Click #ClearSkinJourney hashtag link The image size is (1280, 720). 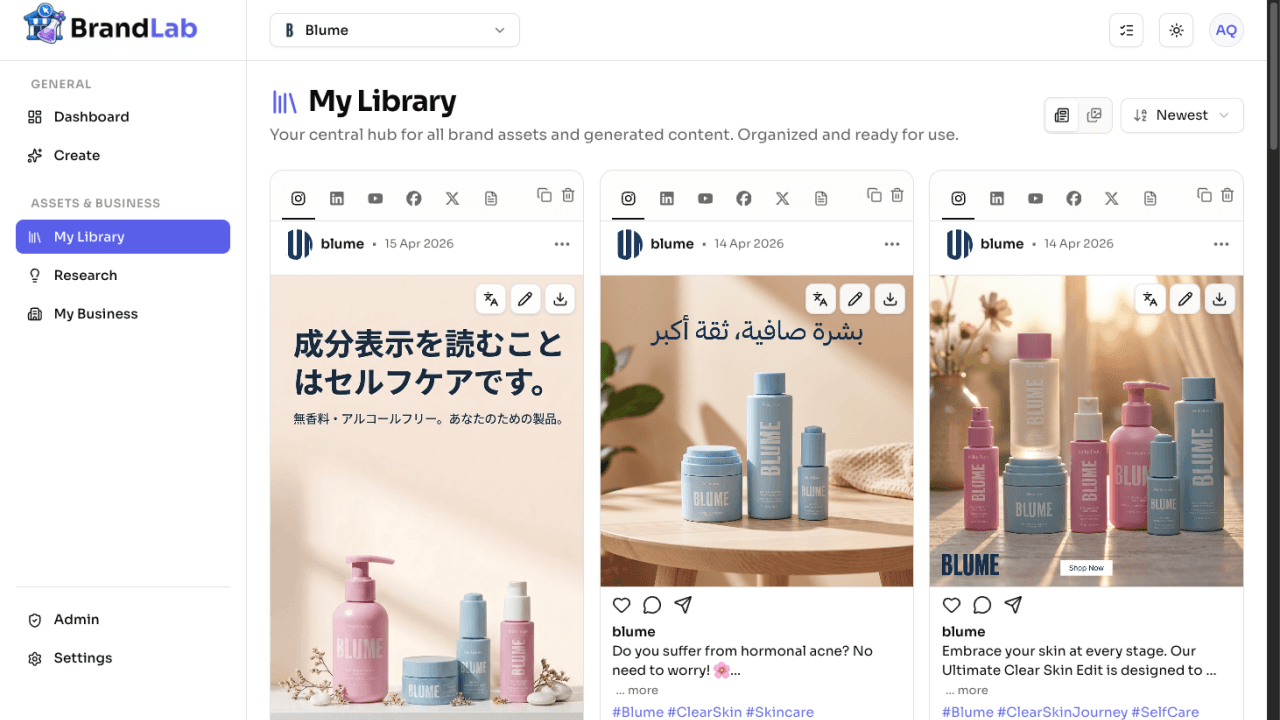1062,712
